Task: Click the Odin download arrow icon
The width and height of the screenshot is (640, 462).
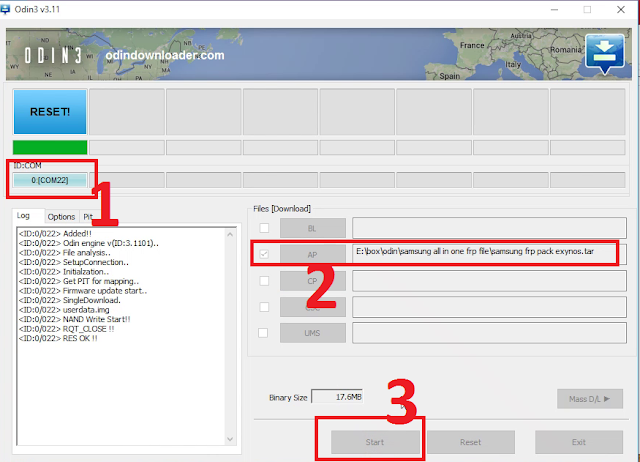Action: [604, 54]
